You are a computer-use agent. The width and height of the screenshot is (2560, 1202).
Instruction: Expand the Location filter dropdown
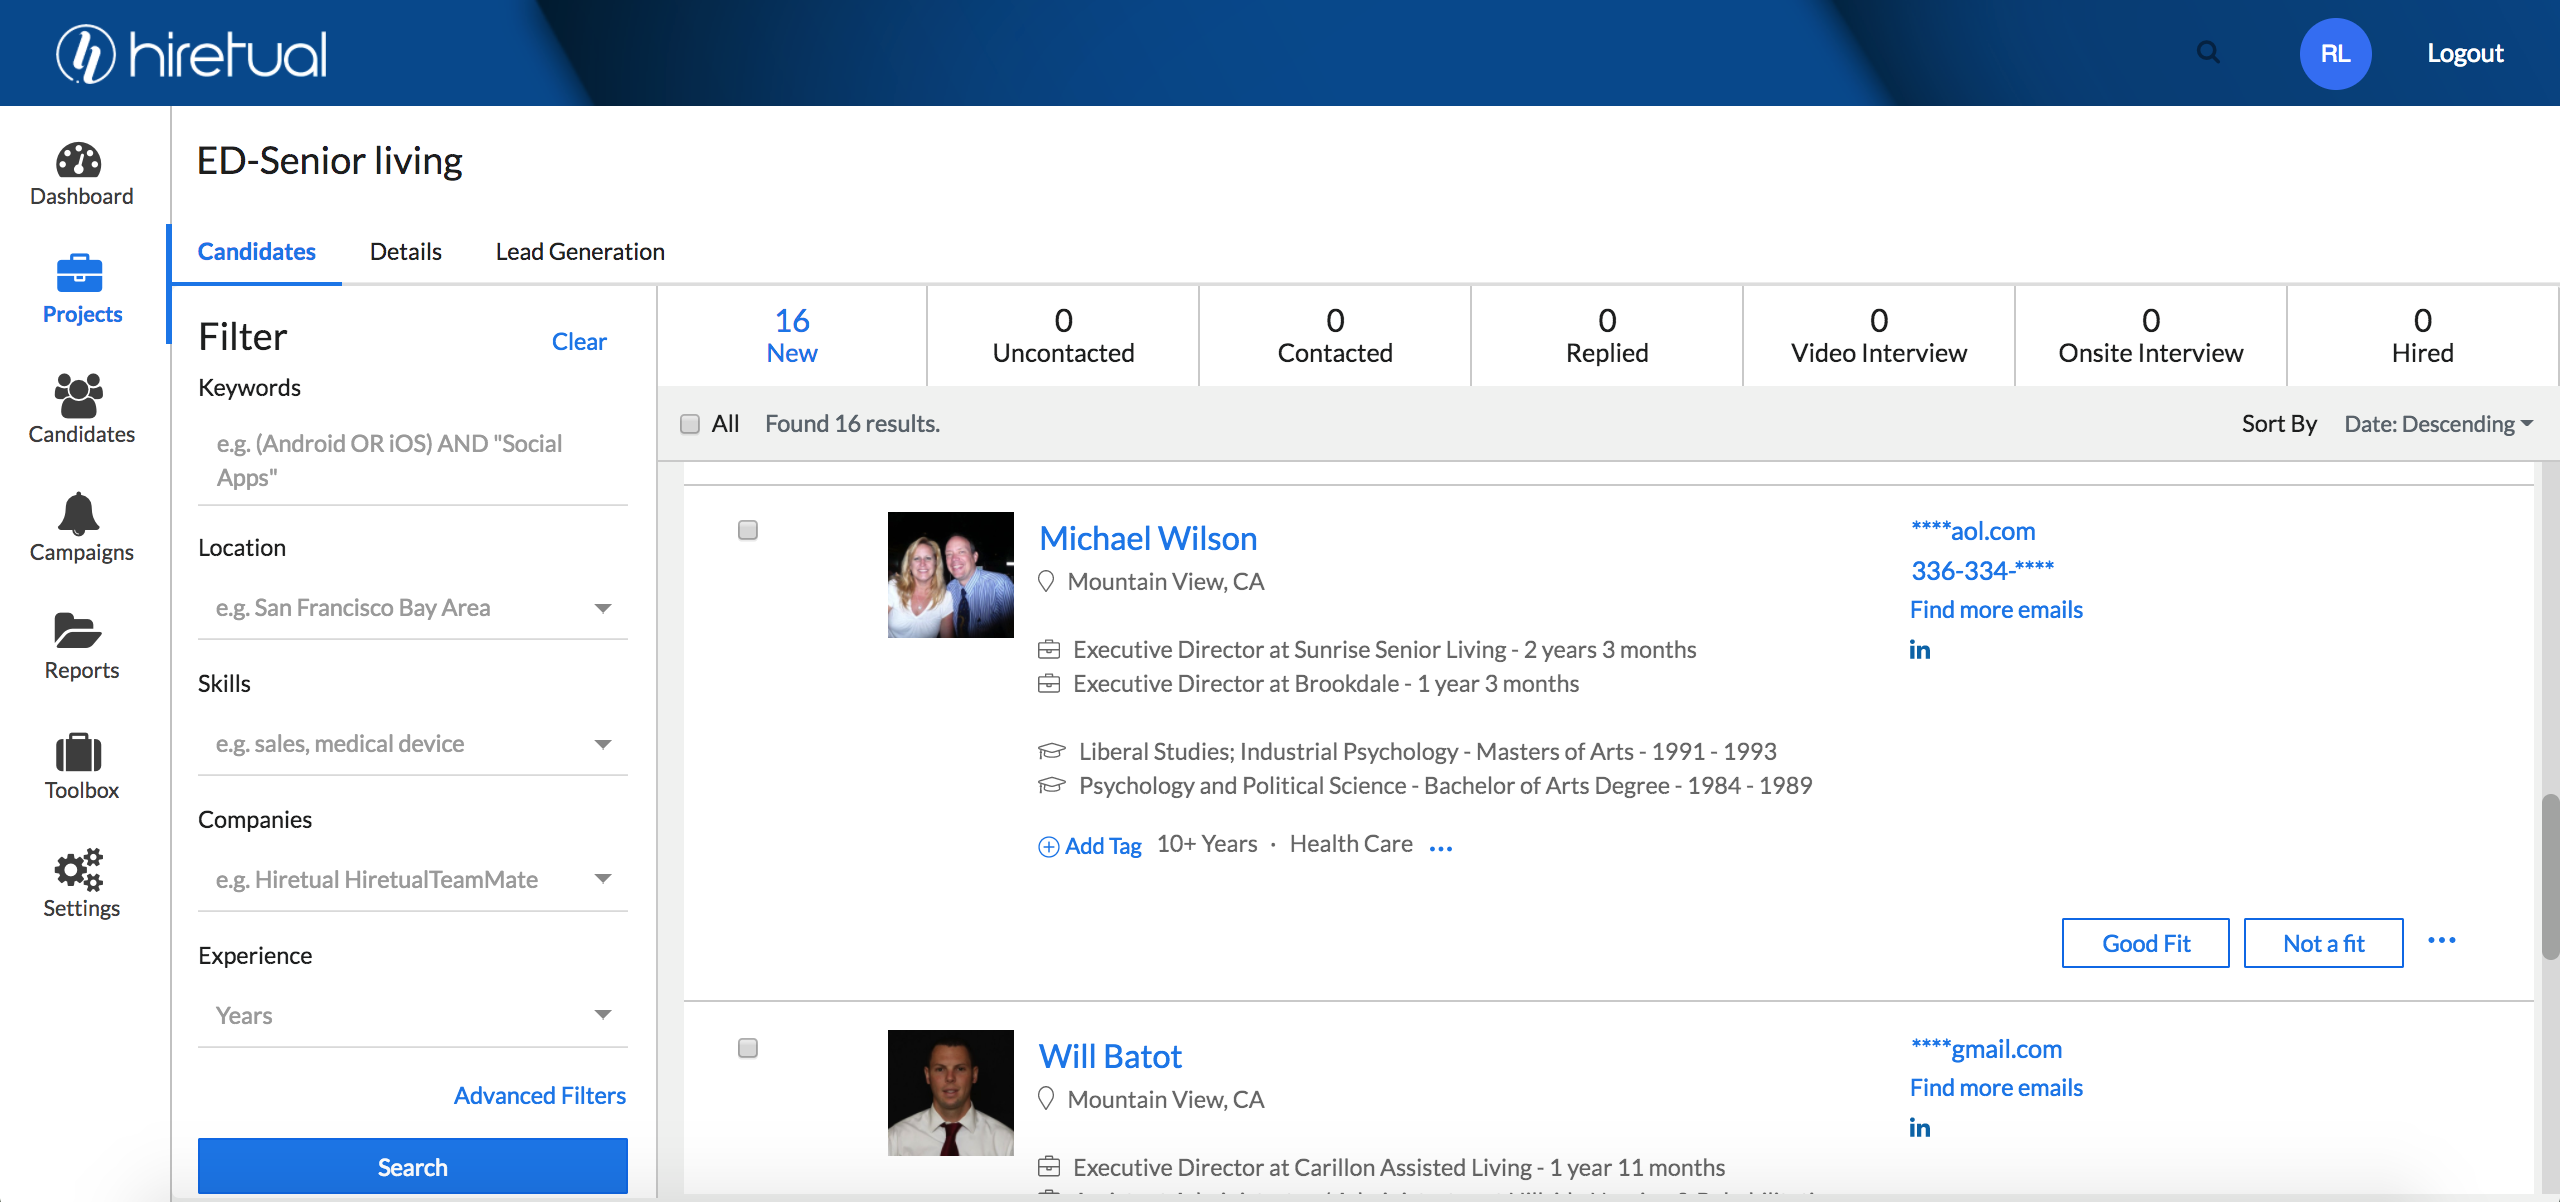coord(602,608)
